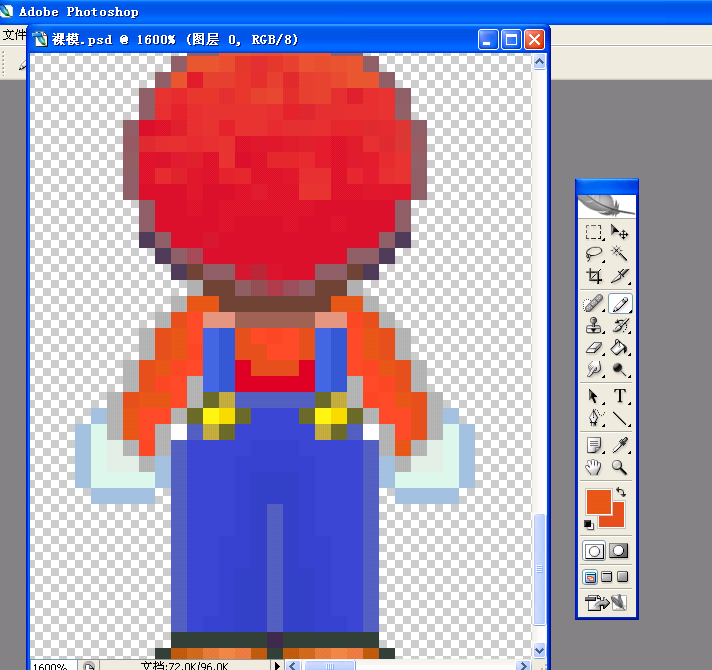The image size is (712, 670).
Task: Select the Clone Stamp tool
Action: [x=593, y=325]
